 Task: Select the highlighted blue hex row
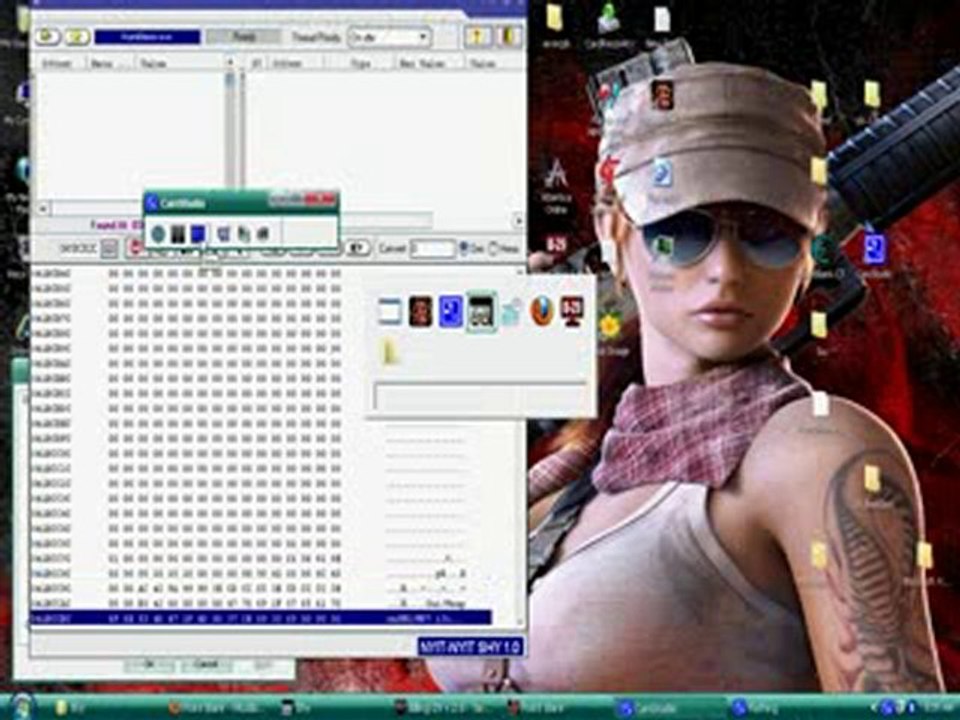pyautogui.click(x=261, y=618)
